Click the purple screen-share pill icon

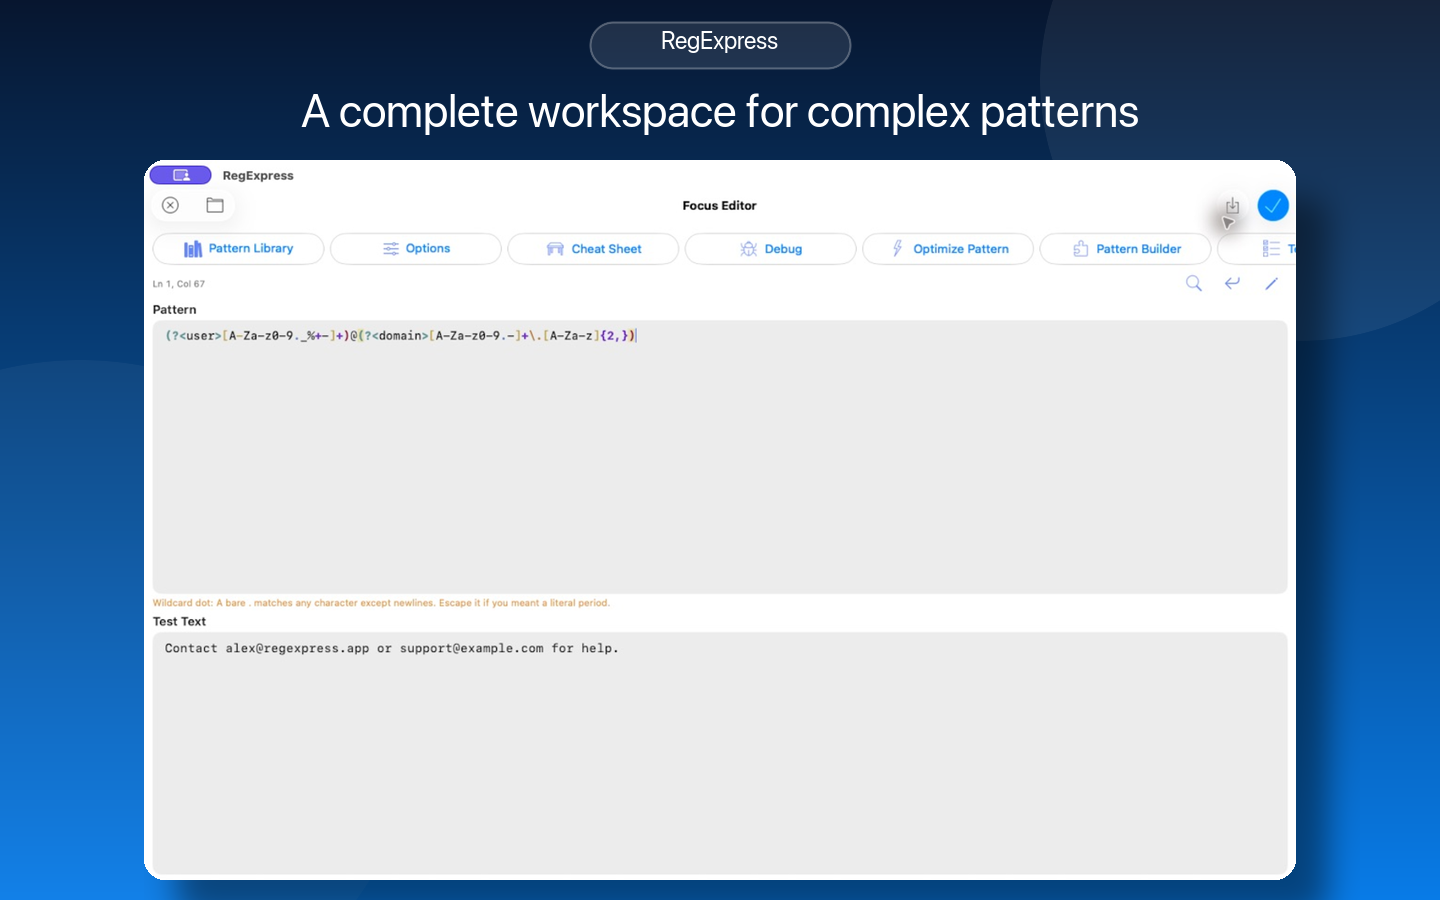pos(181,175)
